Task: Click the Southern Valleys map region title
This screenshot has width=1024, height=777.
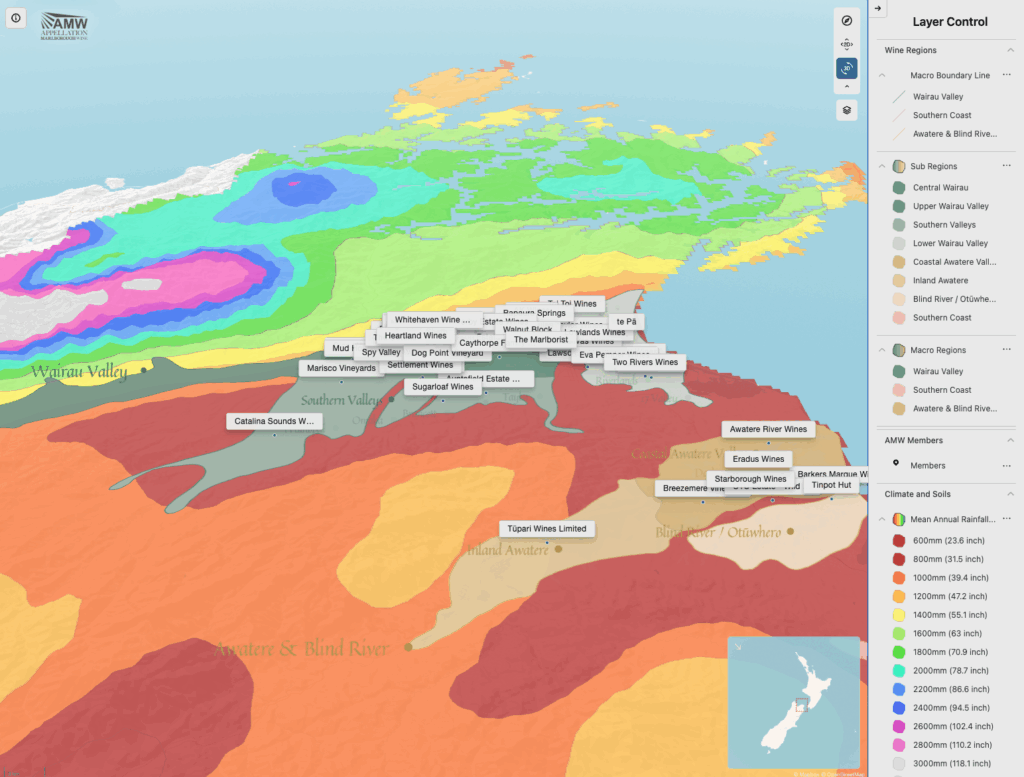Action: [341, 400]
